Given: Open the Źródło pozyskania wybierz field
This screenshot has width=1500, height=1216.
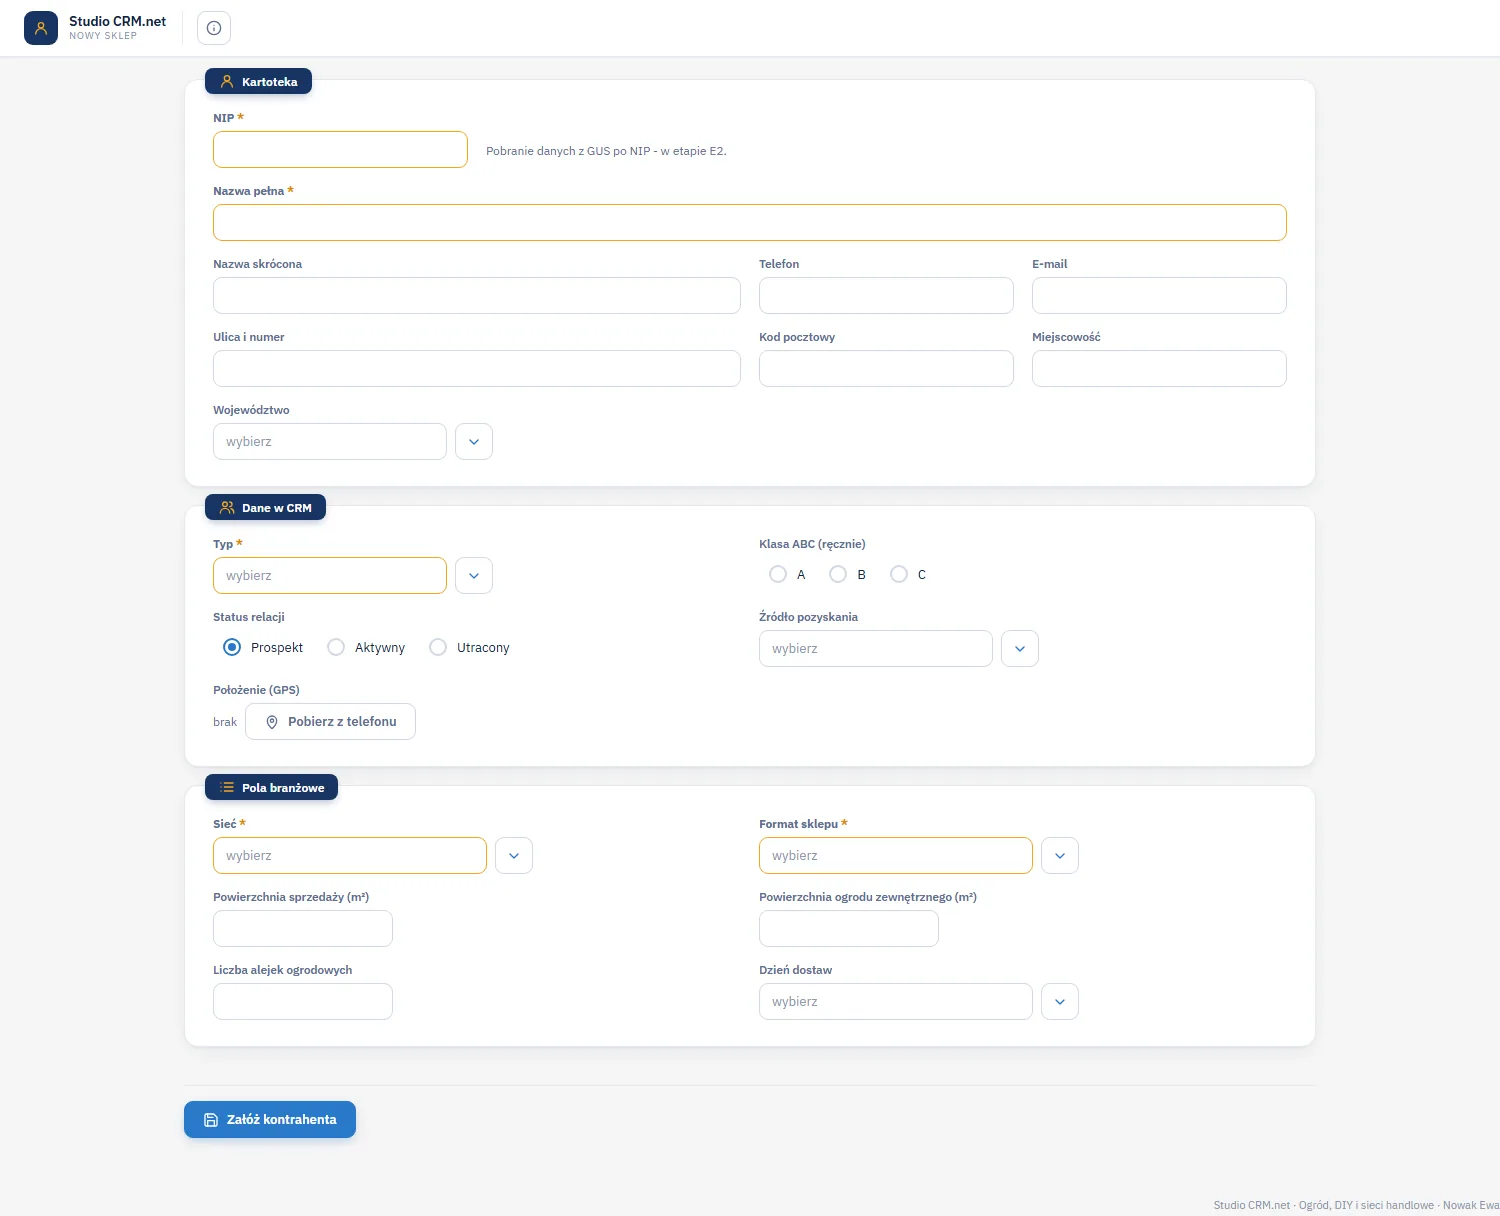Looking at the screenshot, I should [876, 649].
